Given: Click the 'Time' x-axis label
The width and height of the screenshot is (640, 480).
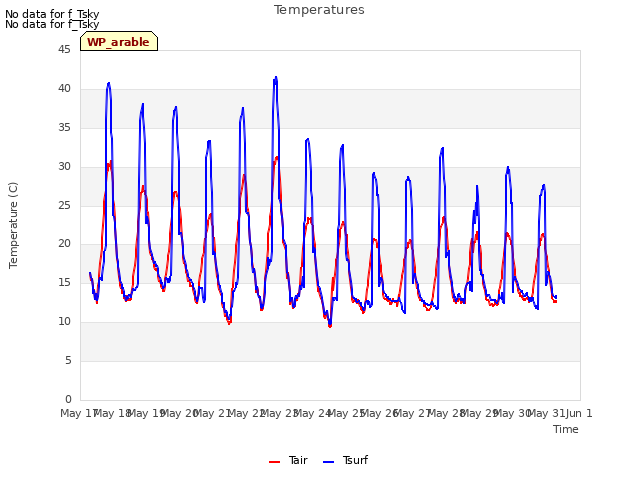Looking at the screenshot, I should pos(566,429).
